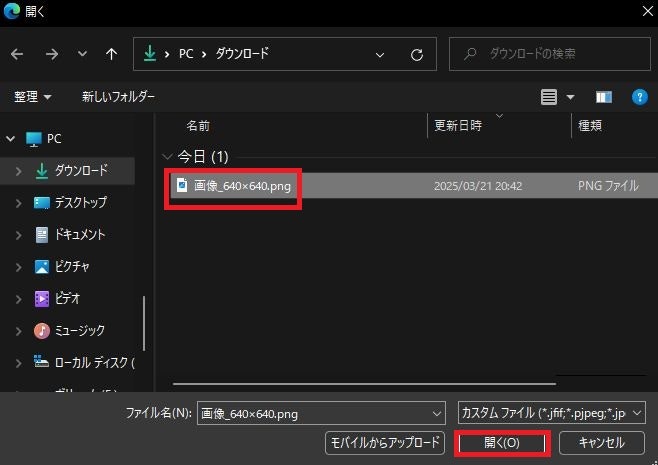
Task: Expand the address bar history dropdown
Action: 380,55
